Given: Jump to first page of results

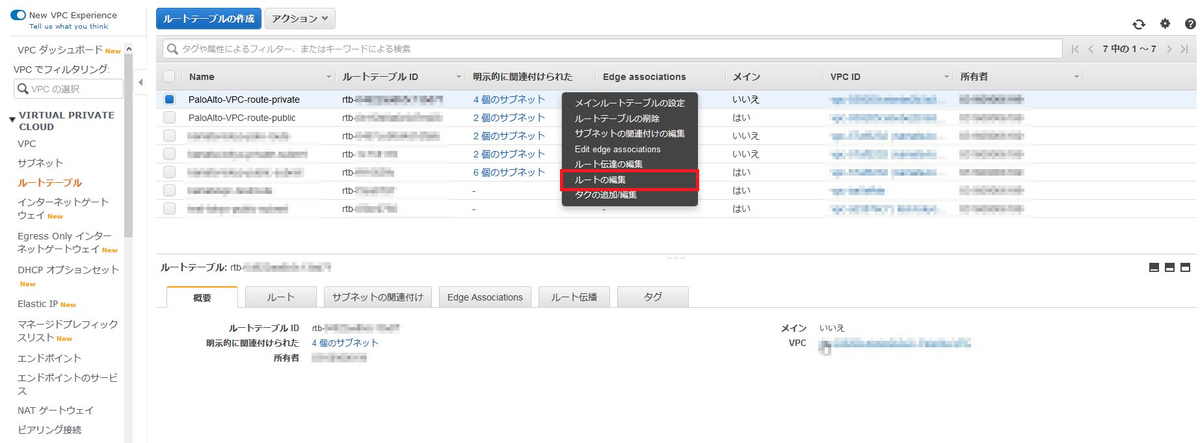Looking at the screenshot, I should click(1076, 48).
